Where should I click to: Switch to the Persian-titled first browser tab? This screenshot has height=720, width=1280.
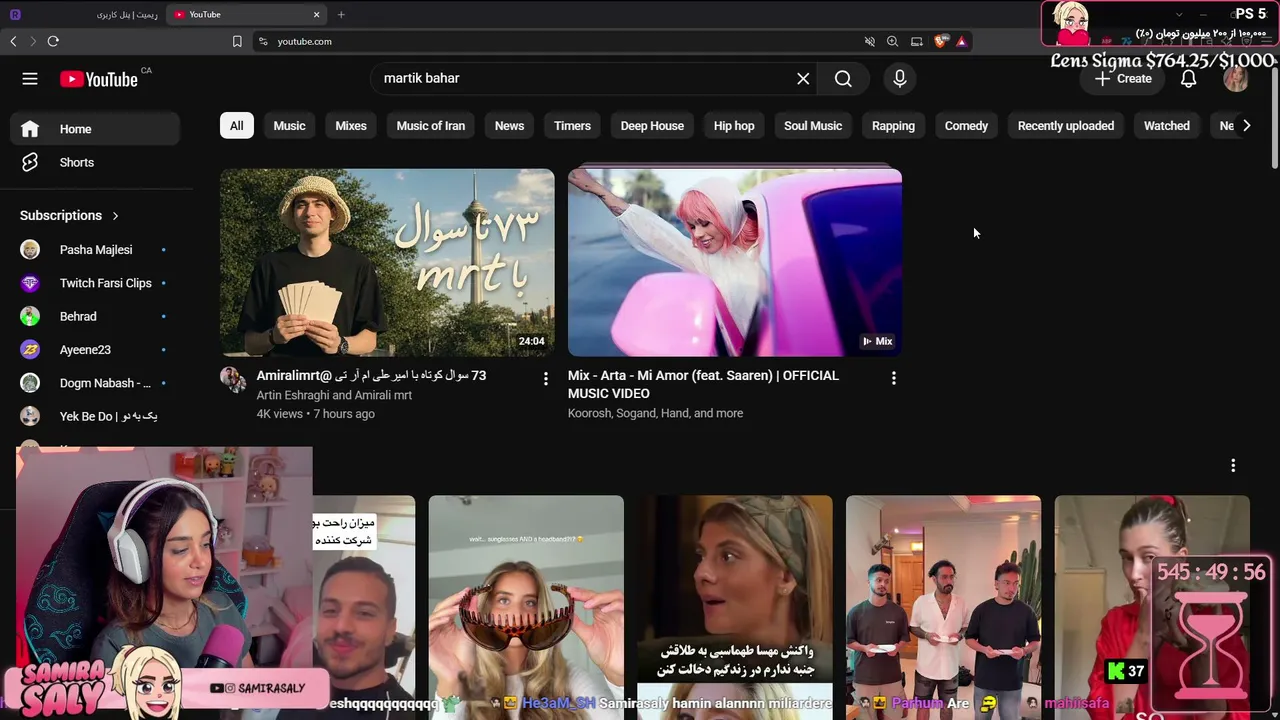[84, 14]
